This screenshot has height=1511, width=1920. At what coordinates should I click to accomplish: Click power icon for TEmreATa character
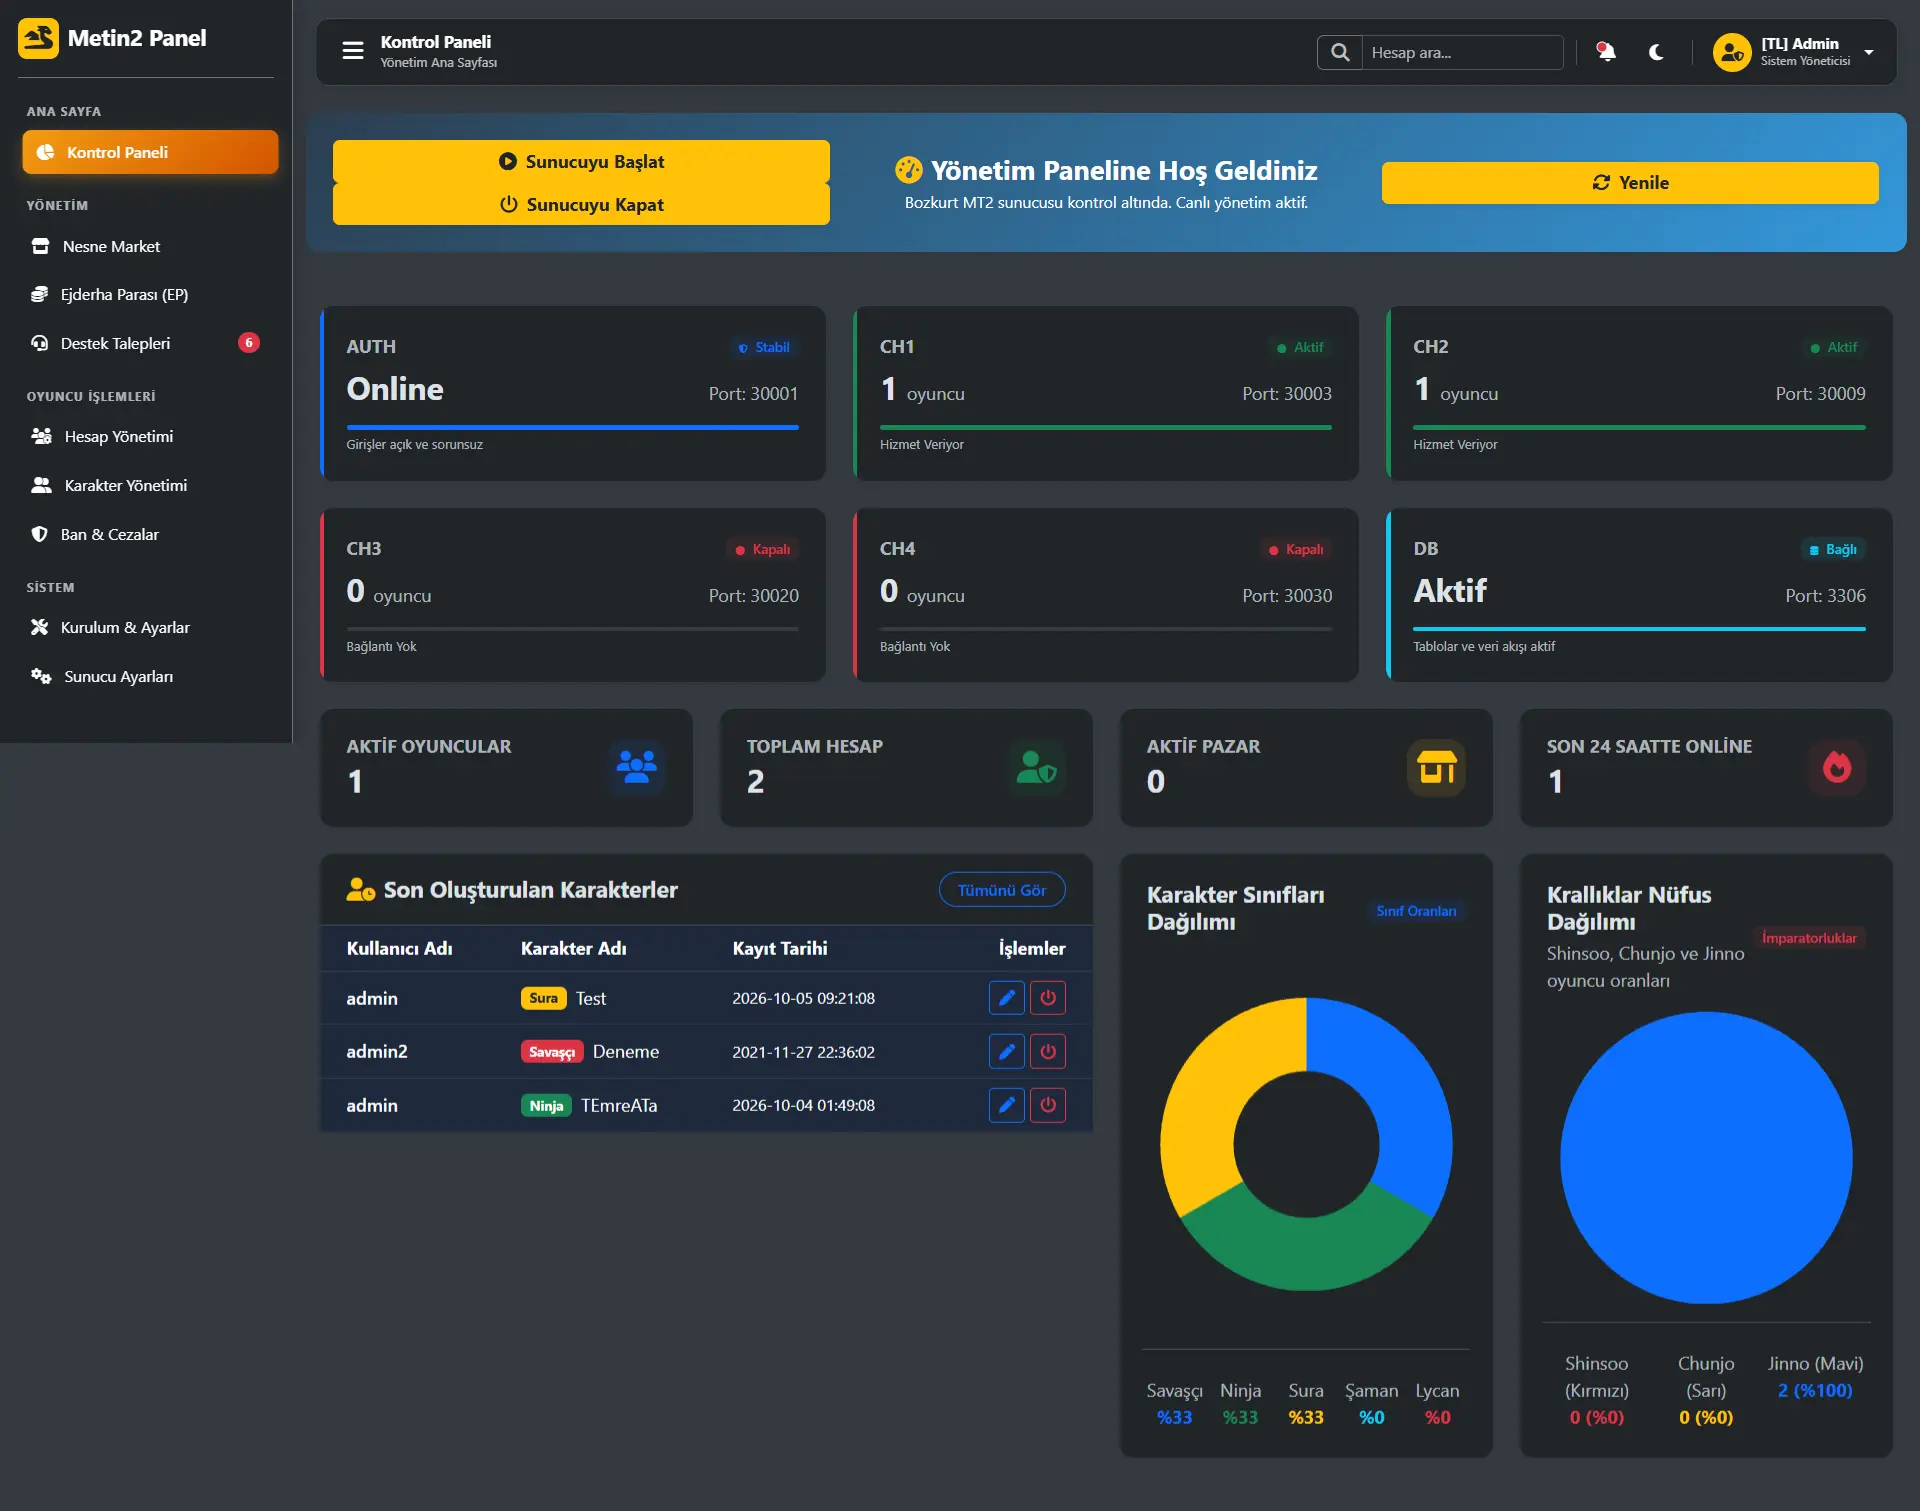pyautogui.click(x=1048, y=1105)
